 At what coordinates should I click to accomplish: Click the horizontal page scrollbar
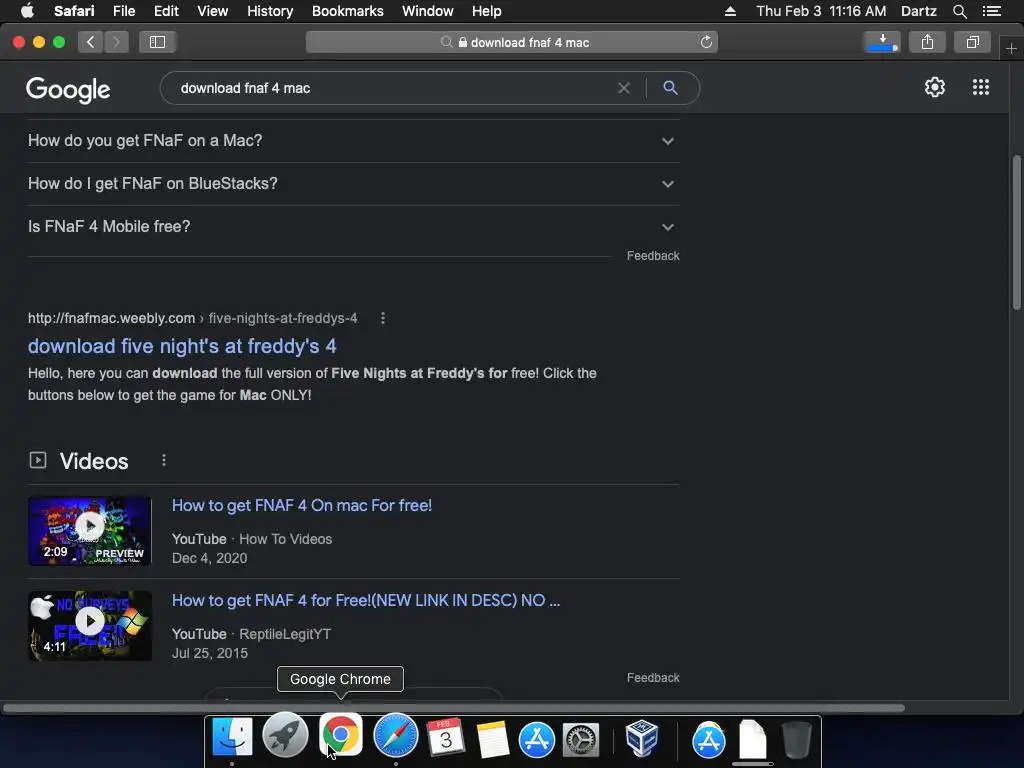[453, 708]
